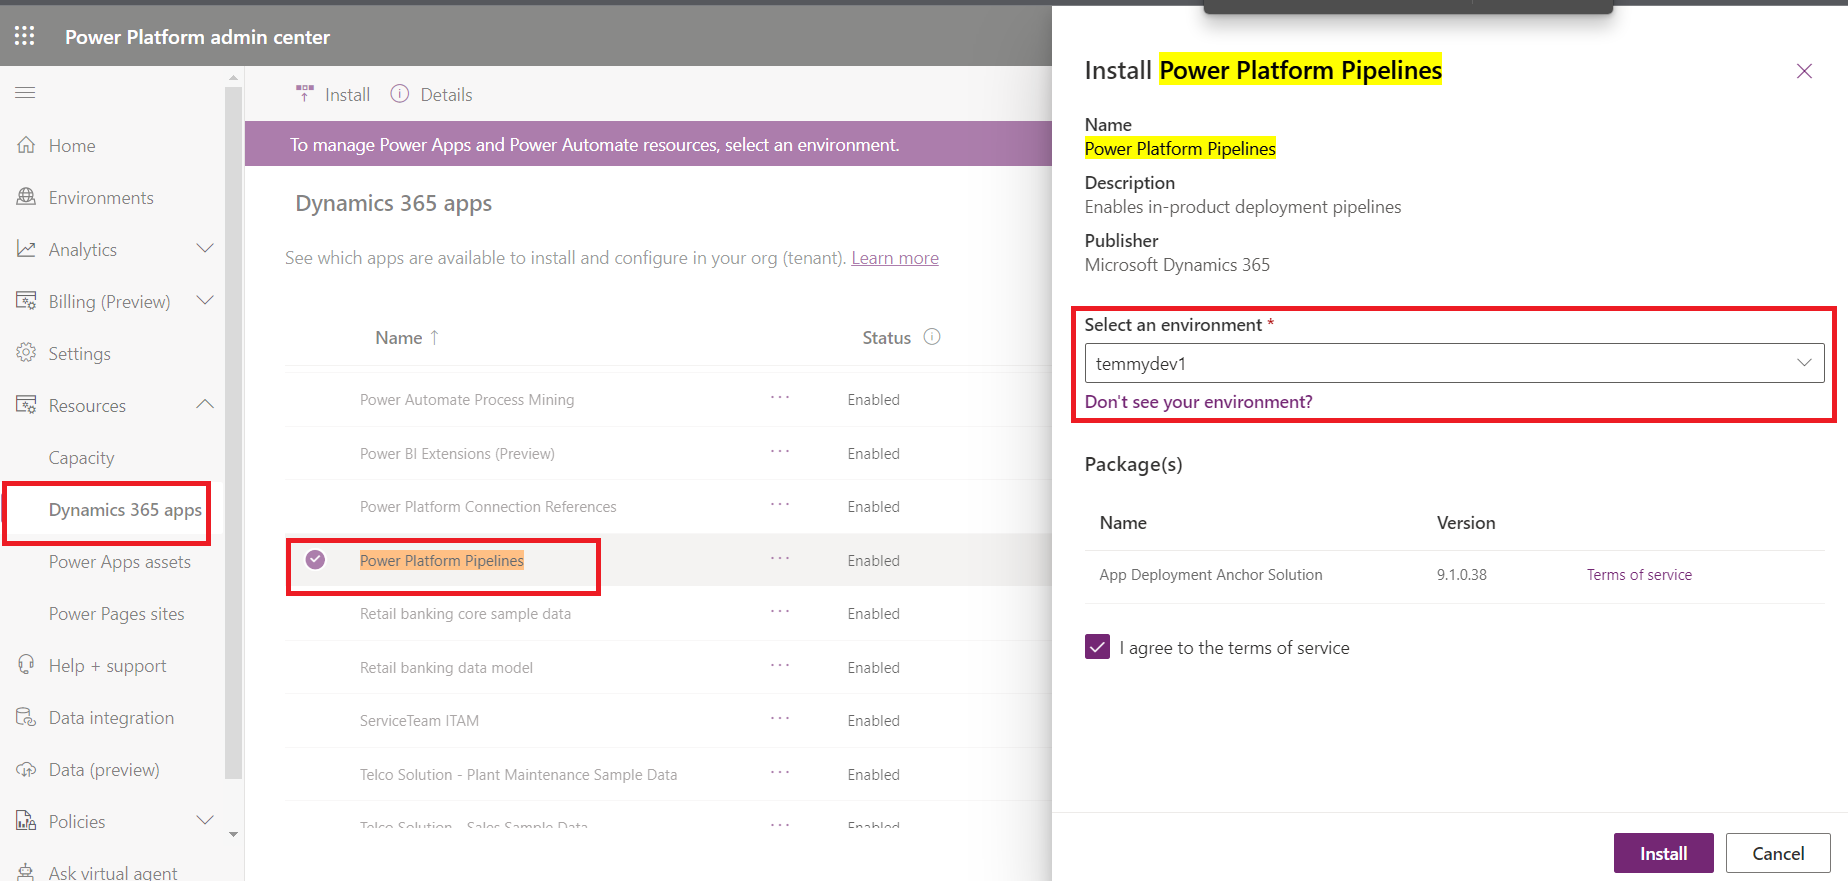
Task: Deselect the Power Platform Pipelines row checkmark
Action: [315, 560]
